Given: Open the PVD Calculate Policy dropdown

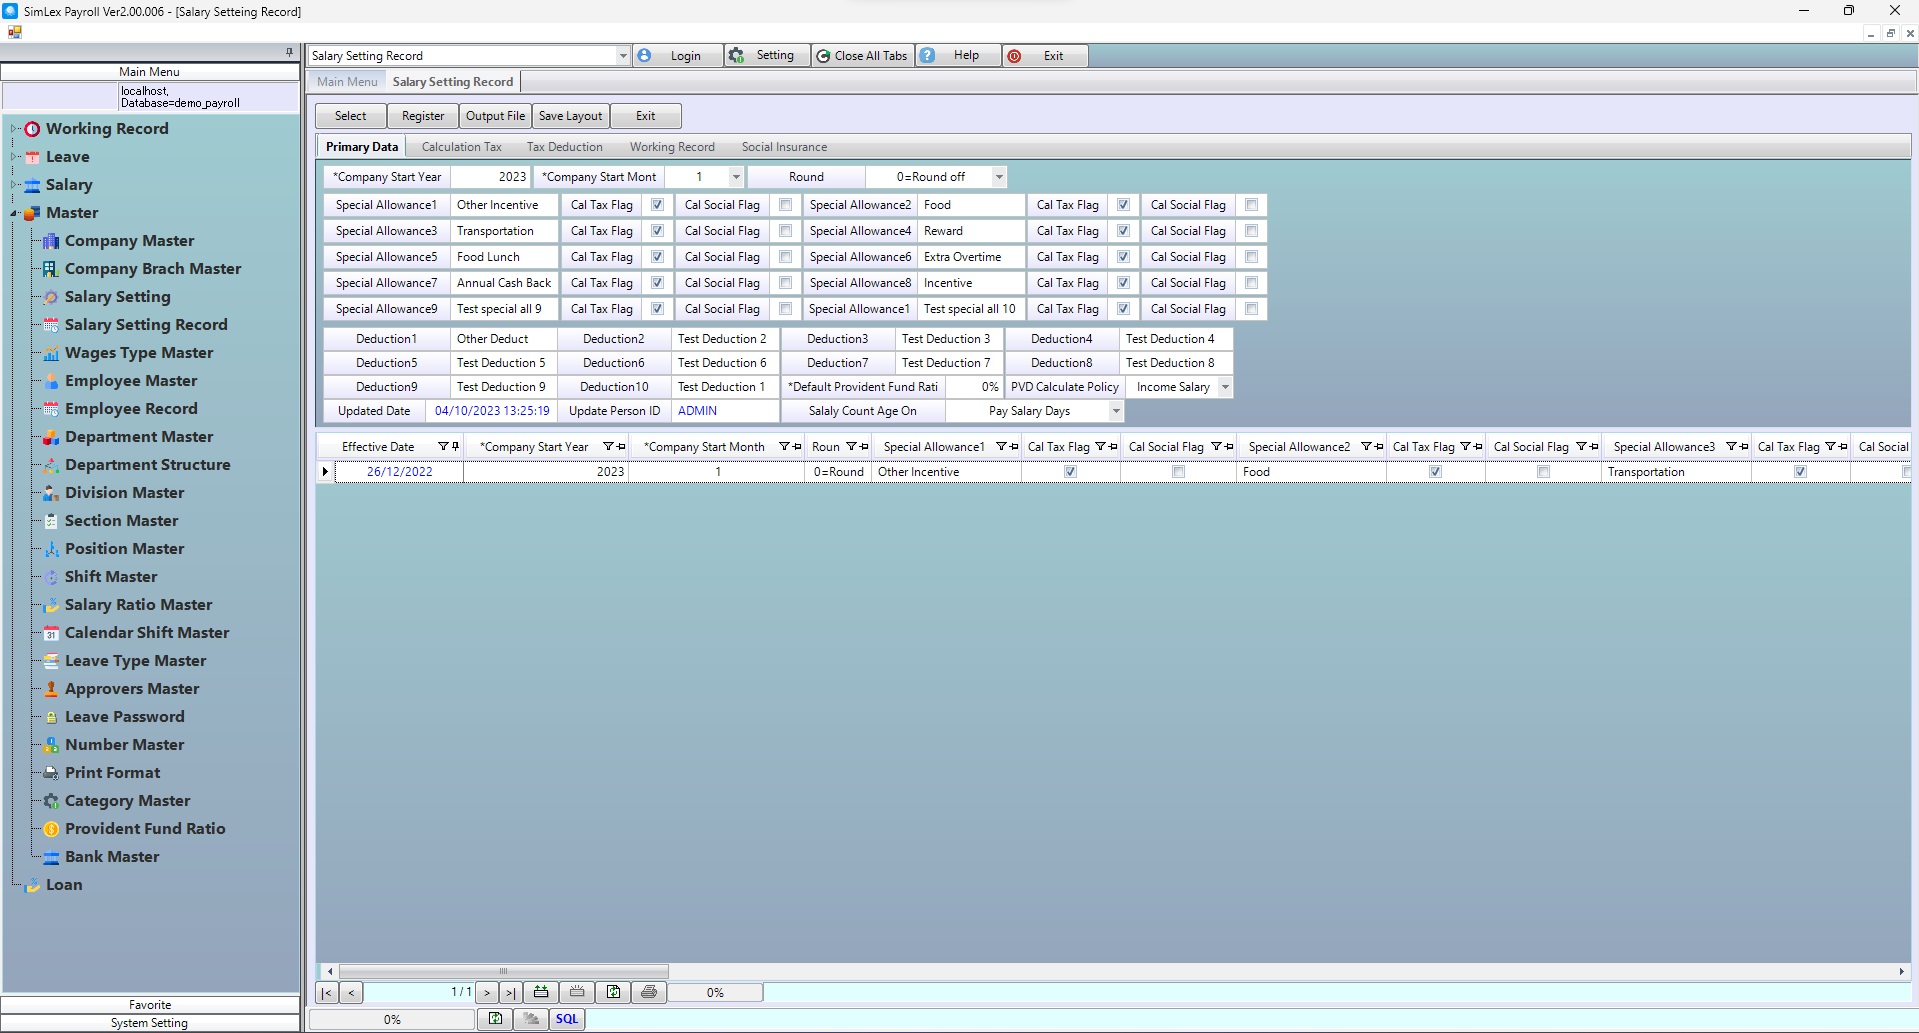Looking at the screenshot, I should click(1224, 387).
